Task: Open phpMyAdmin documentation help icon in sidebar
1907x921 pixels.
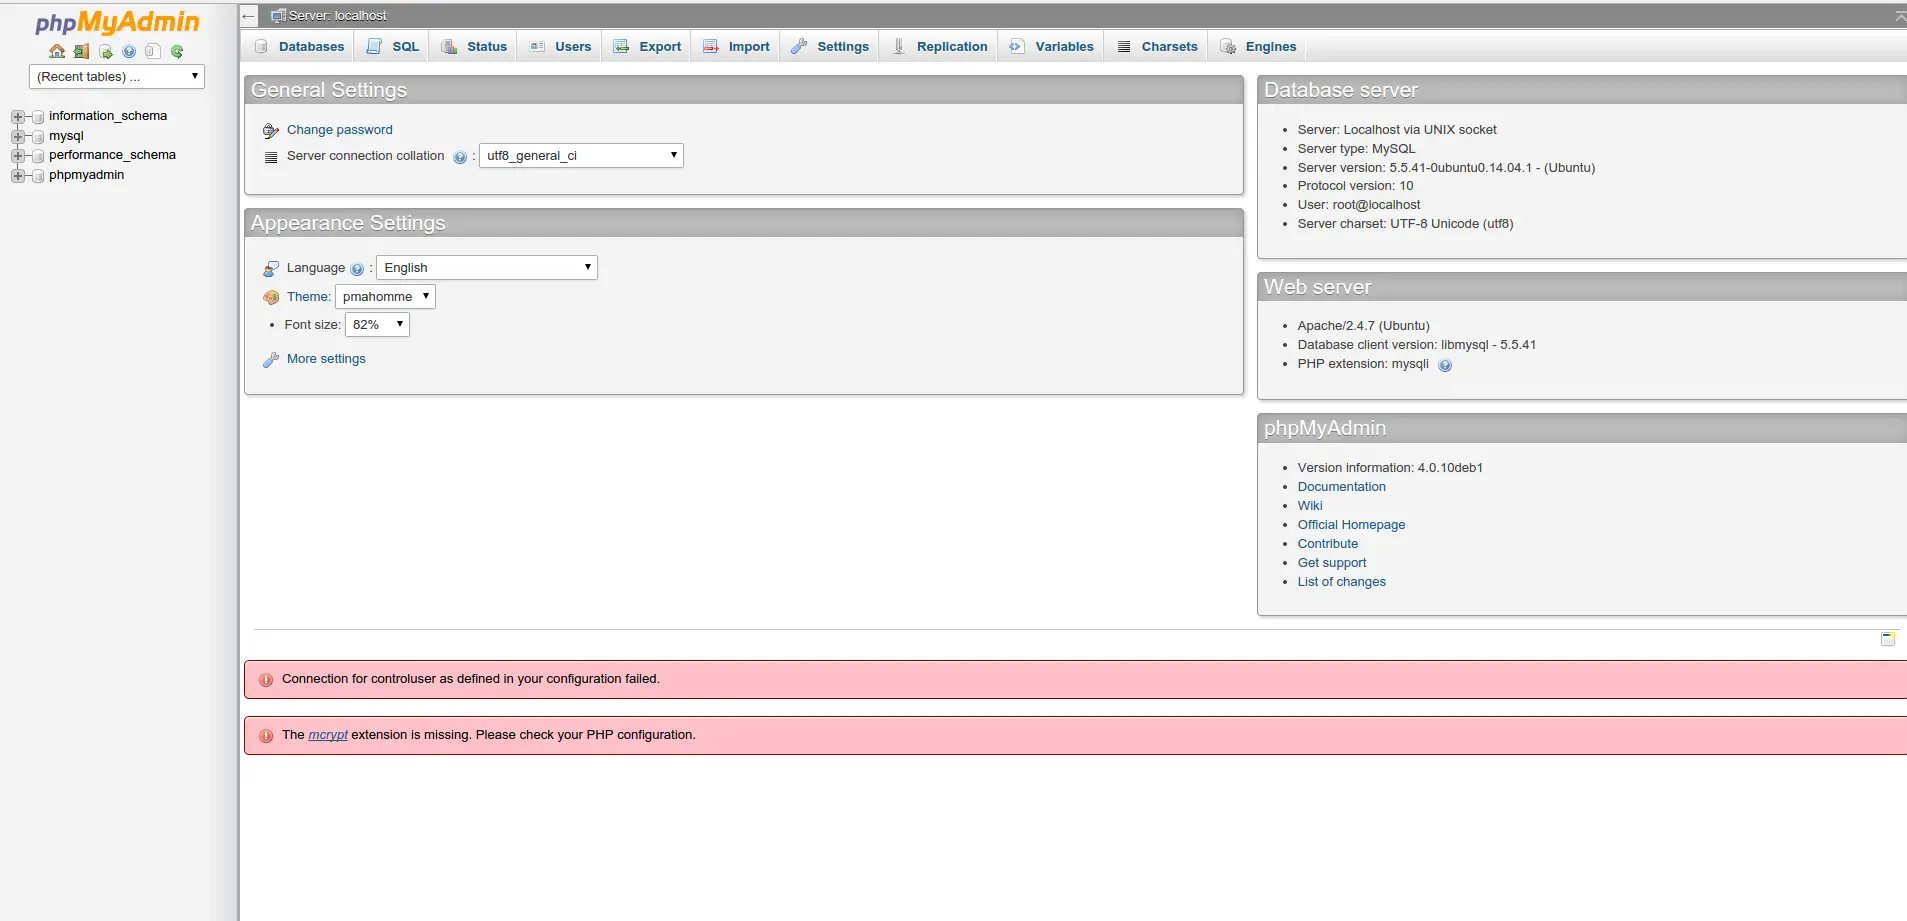Action: click(129, 51)
